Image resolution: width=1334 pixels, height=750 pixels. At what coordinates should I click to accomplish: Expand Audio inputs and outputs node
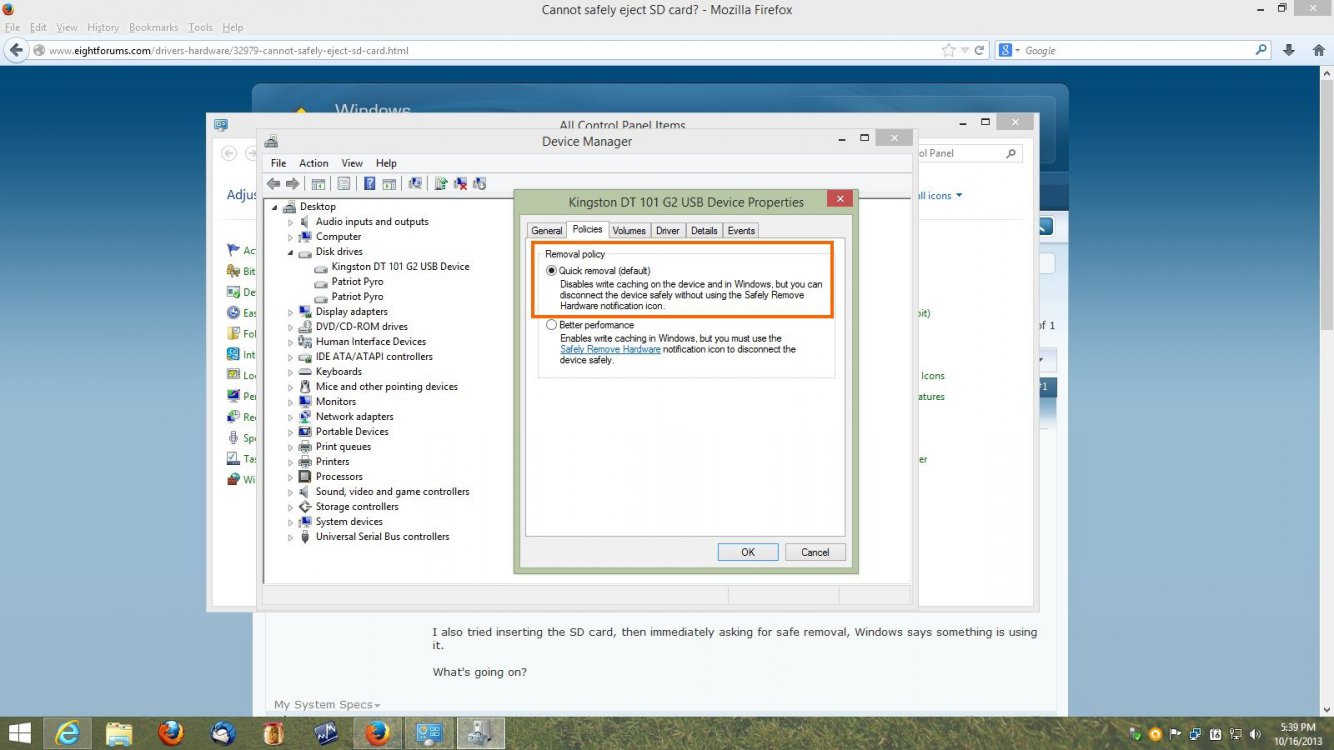tap(291, 222)
